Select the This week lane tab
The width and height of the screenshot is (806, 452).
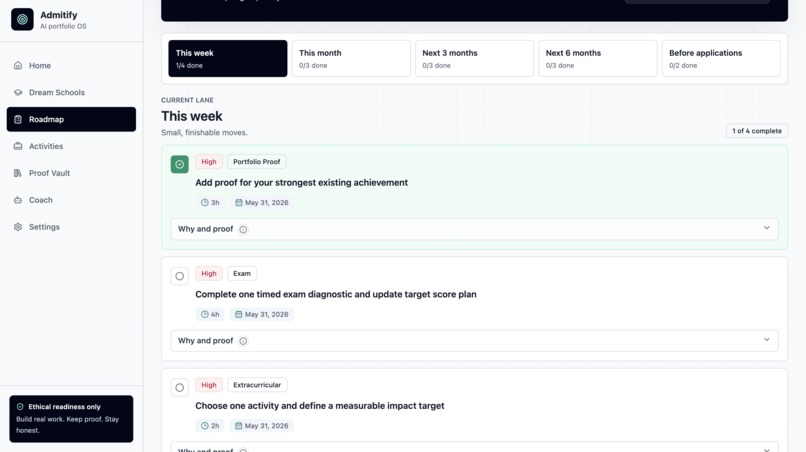(x=228, y=59)
